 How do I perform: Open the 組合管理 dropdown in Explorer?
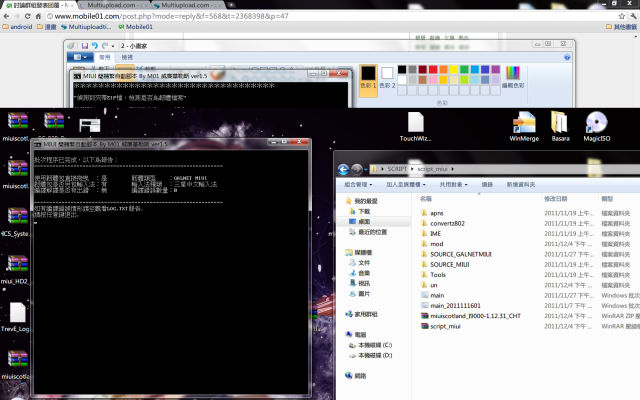coord(358,184)
